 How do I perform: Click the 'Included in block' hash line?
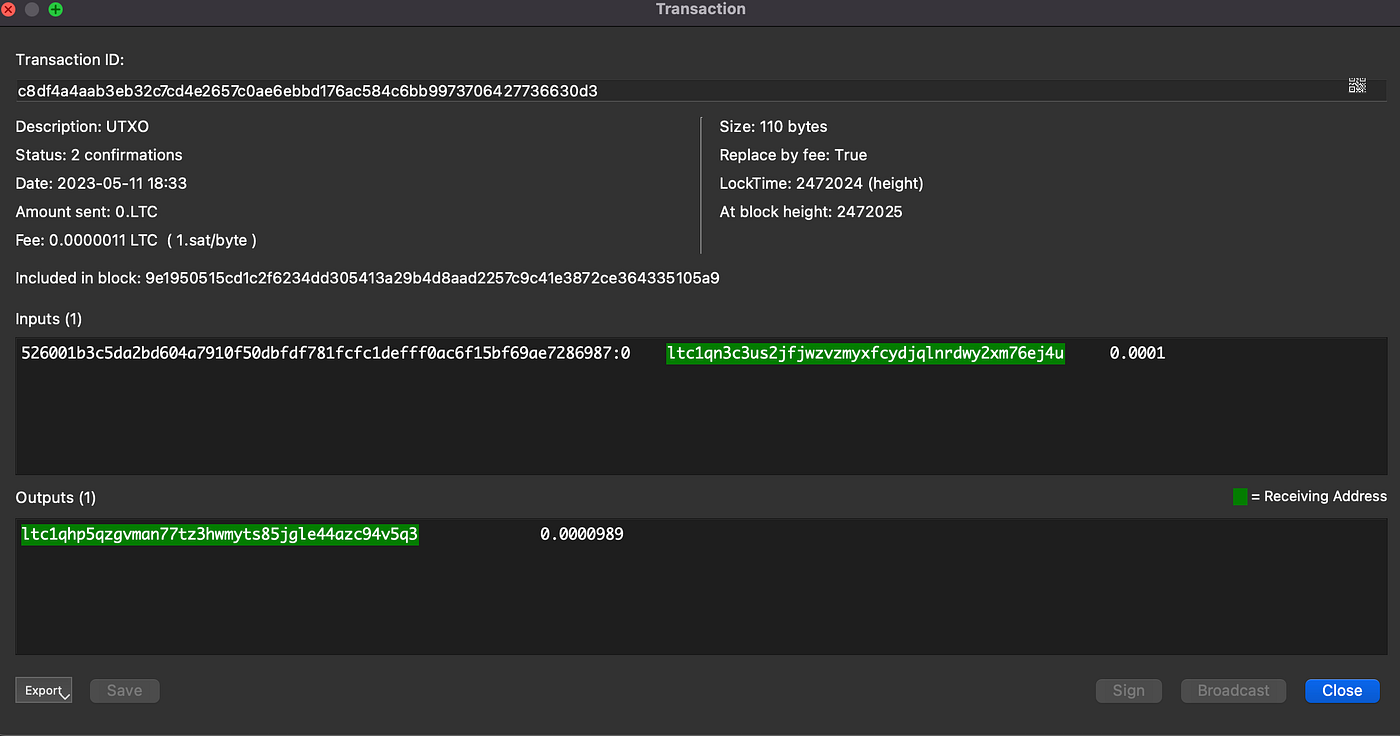pos(368,278)
